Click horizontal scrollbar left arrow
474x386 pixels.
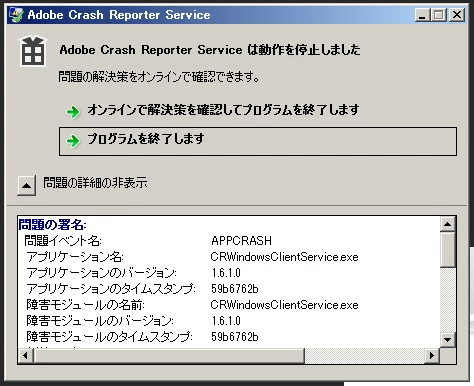tap(25, 356)
